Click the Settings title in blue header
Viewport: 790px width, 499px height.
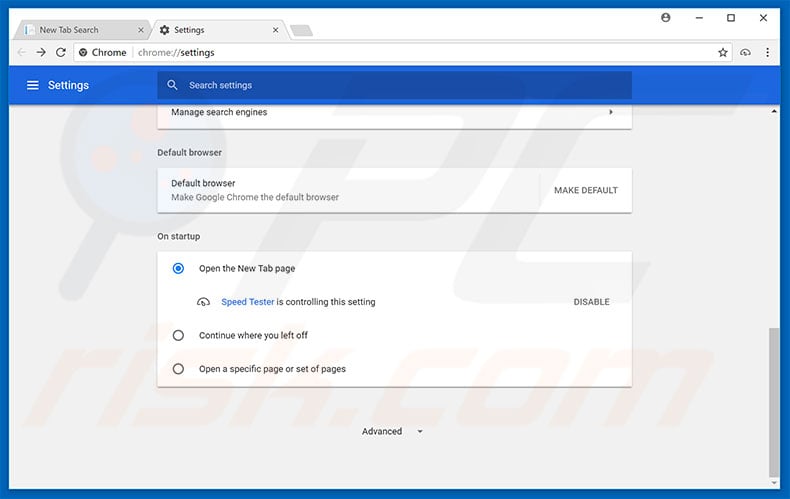69,85
